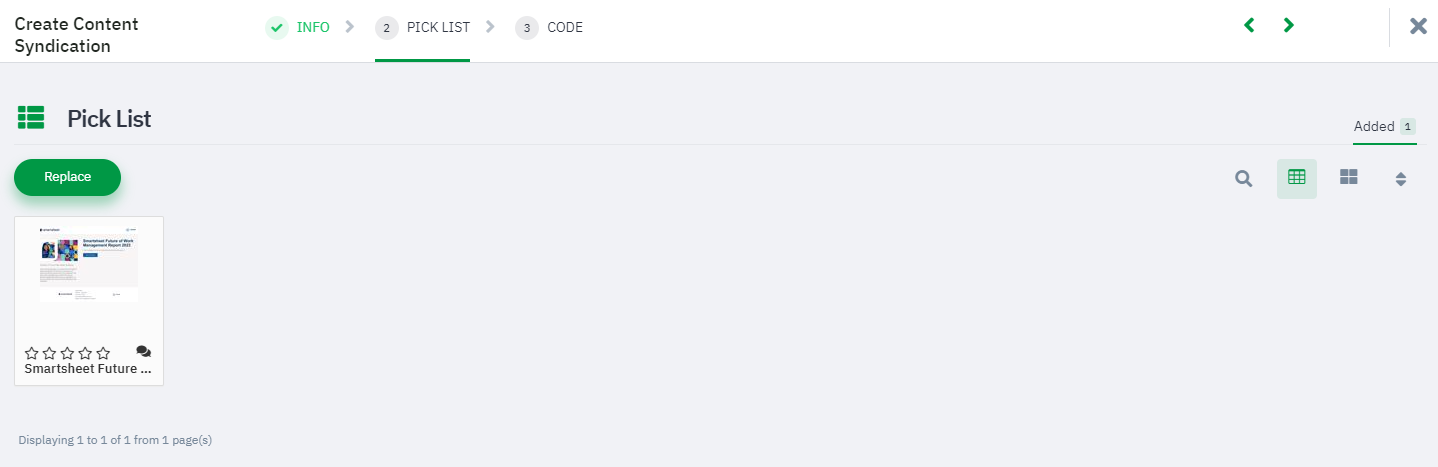The width and height of the screenshot is (1438, 467).
Task: Close the Create Content Syndication wizard
Action: (1418, 26)
